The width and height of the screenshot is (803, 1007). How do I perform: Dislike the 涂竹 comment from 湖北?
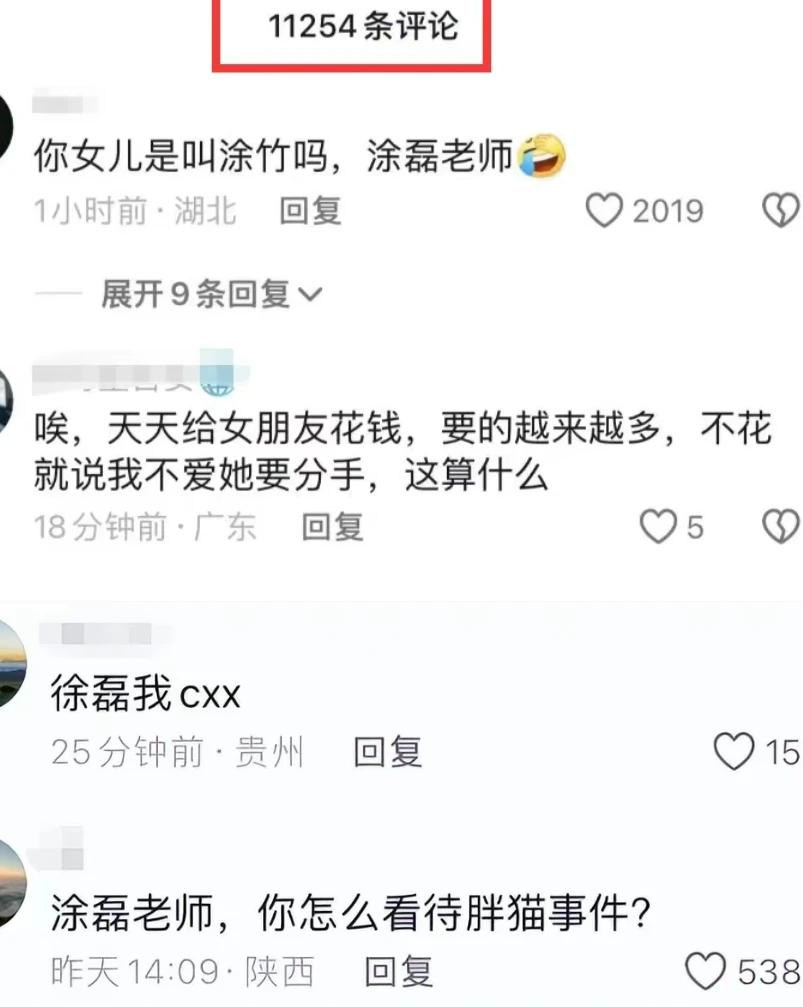point(781,211)
